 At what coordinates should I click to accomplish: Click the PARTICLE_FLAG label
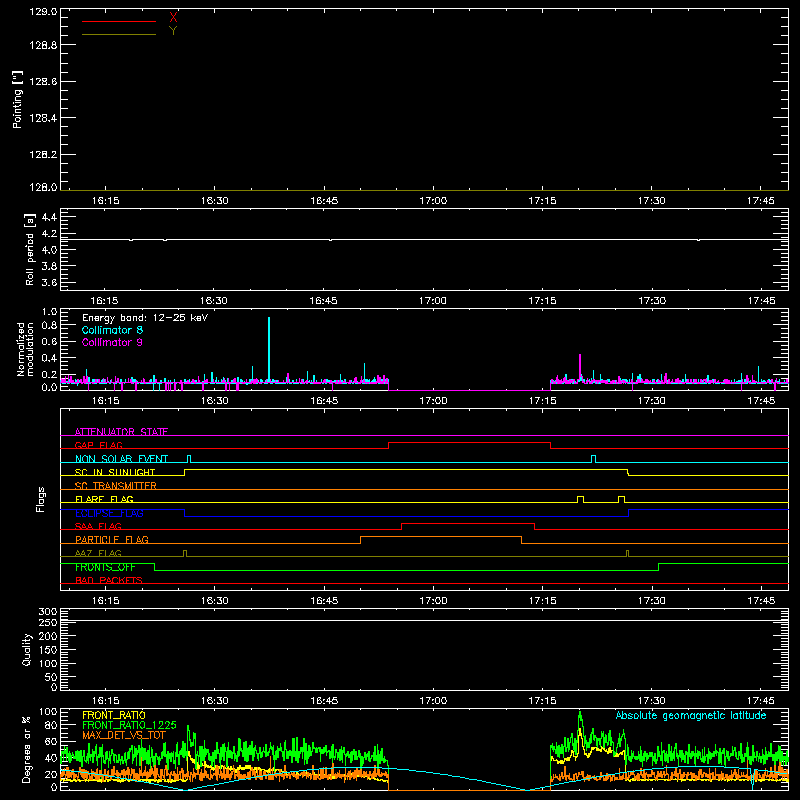coord(112,539)
